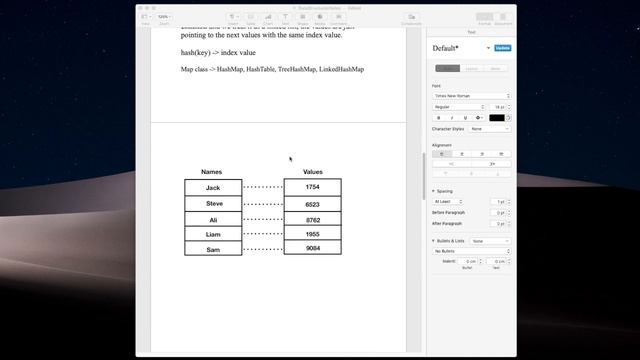The image size is (640, 360).
Task: Align text to middle vertically
Action: [x=471, y=173]
